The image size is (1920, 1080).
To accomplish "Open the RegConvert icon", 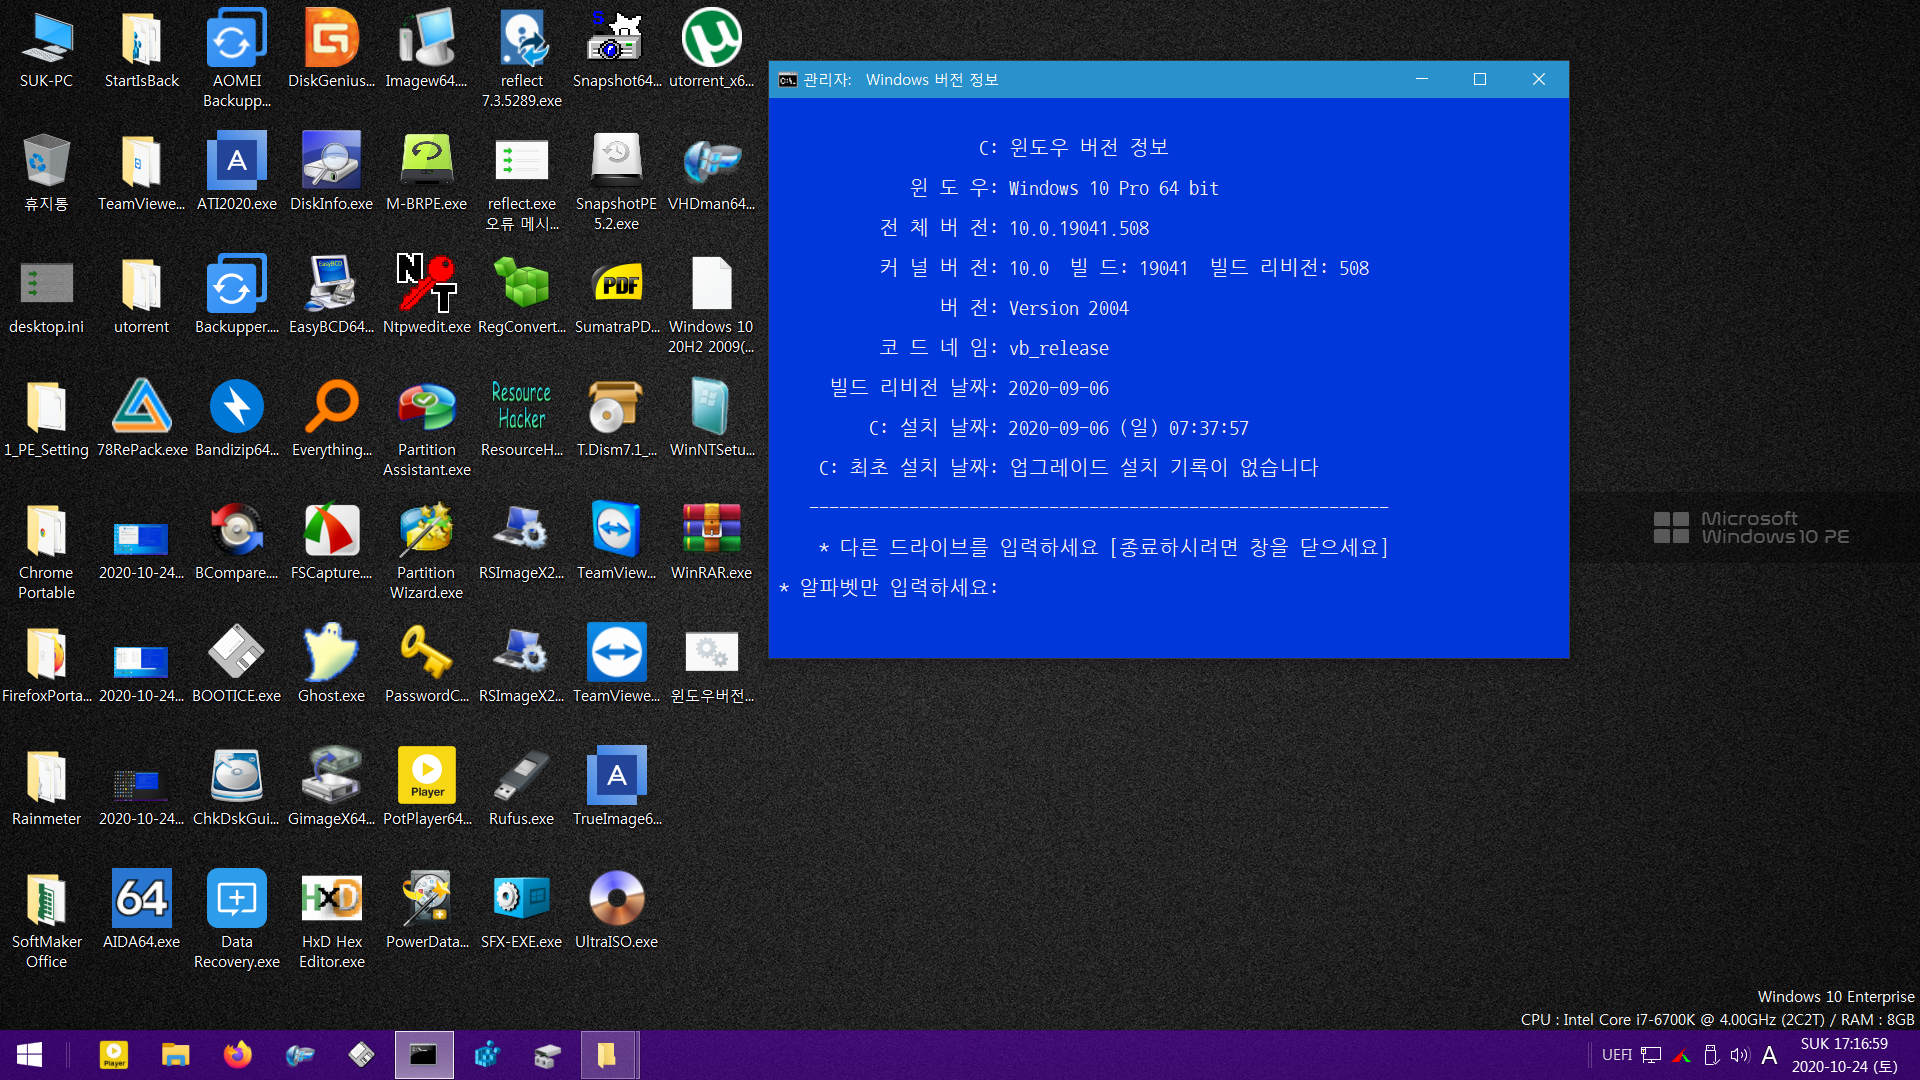I will click(521, 295).
